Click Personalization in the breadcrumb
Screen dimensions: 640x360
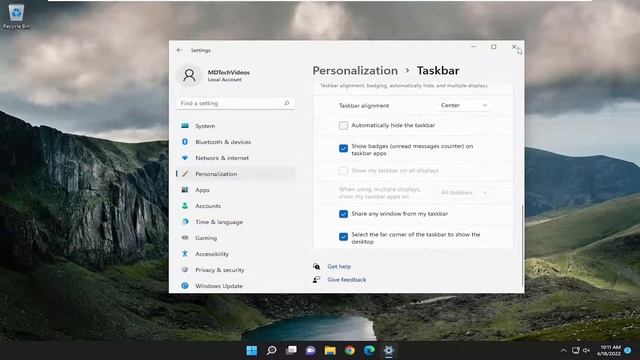pos(355,71)
